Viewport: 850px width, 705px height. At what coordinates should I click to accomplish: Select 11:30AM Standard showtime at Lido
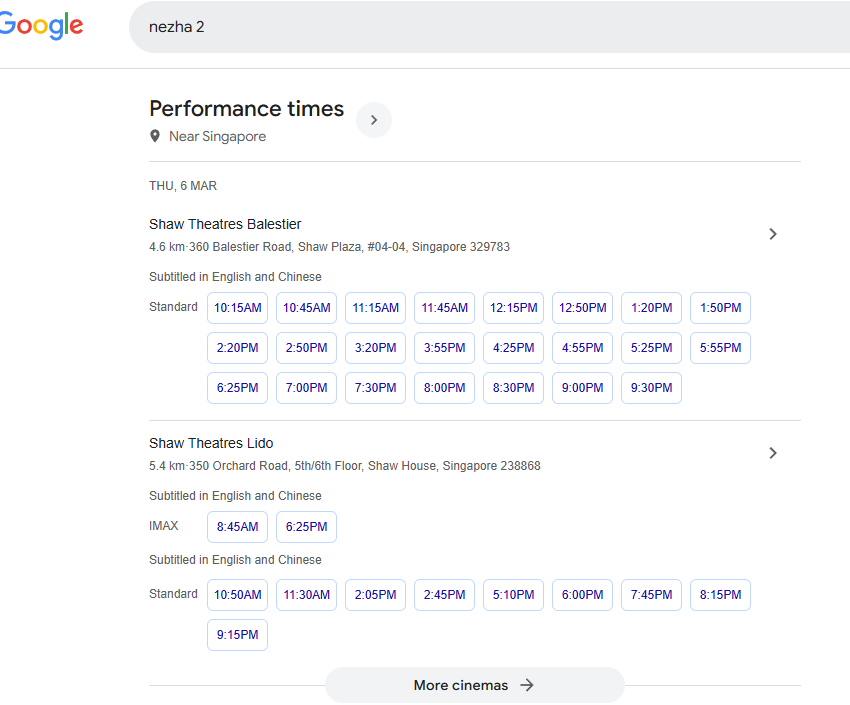pos(306,595)
